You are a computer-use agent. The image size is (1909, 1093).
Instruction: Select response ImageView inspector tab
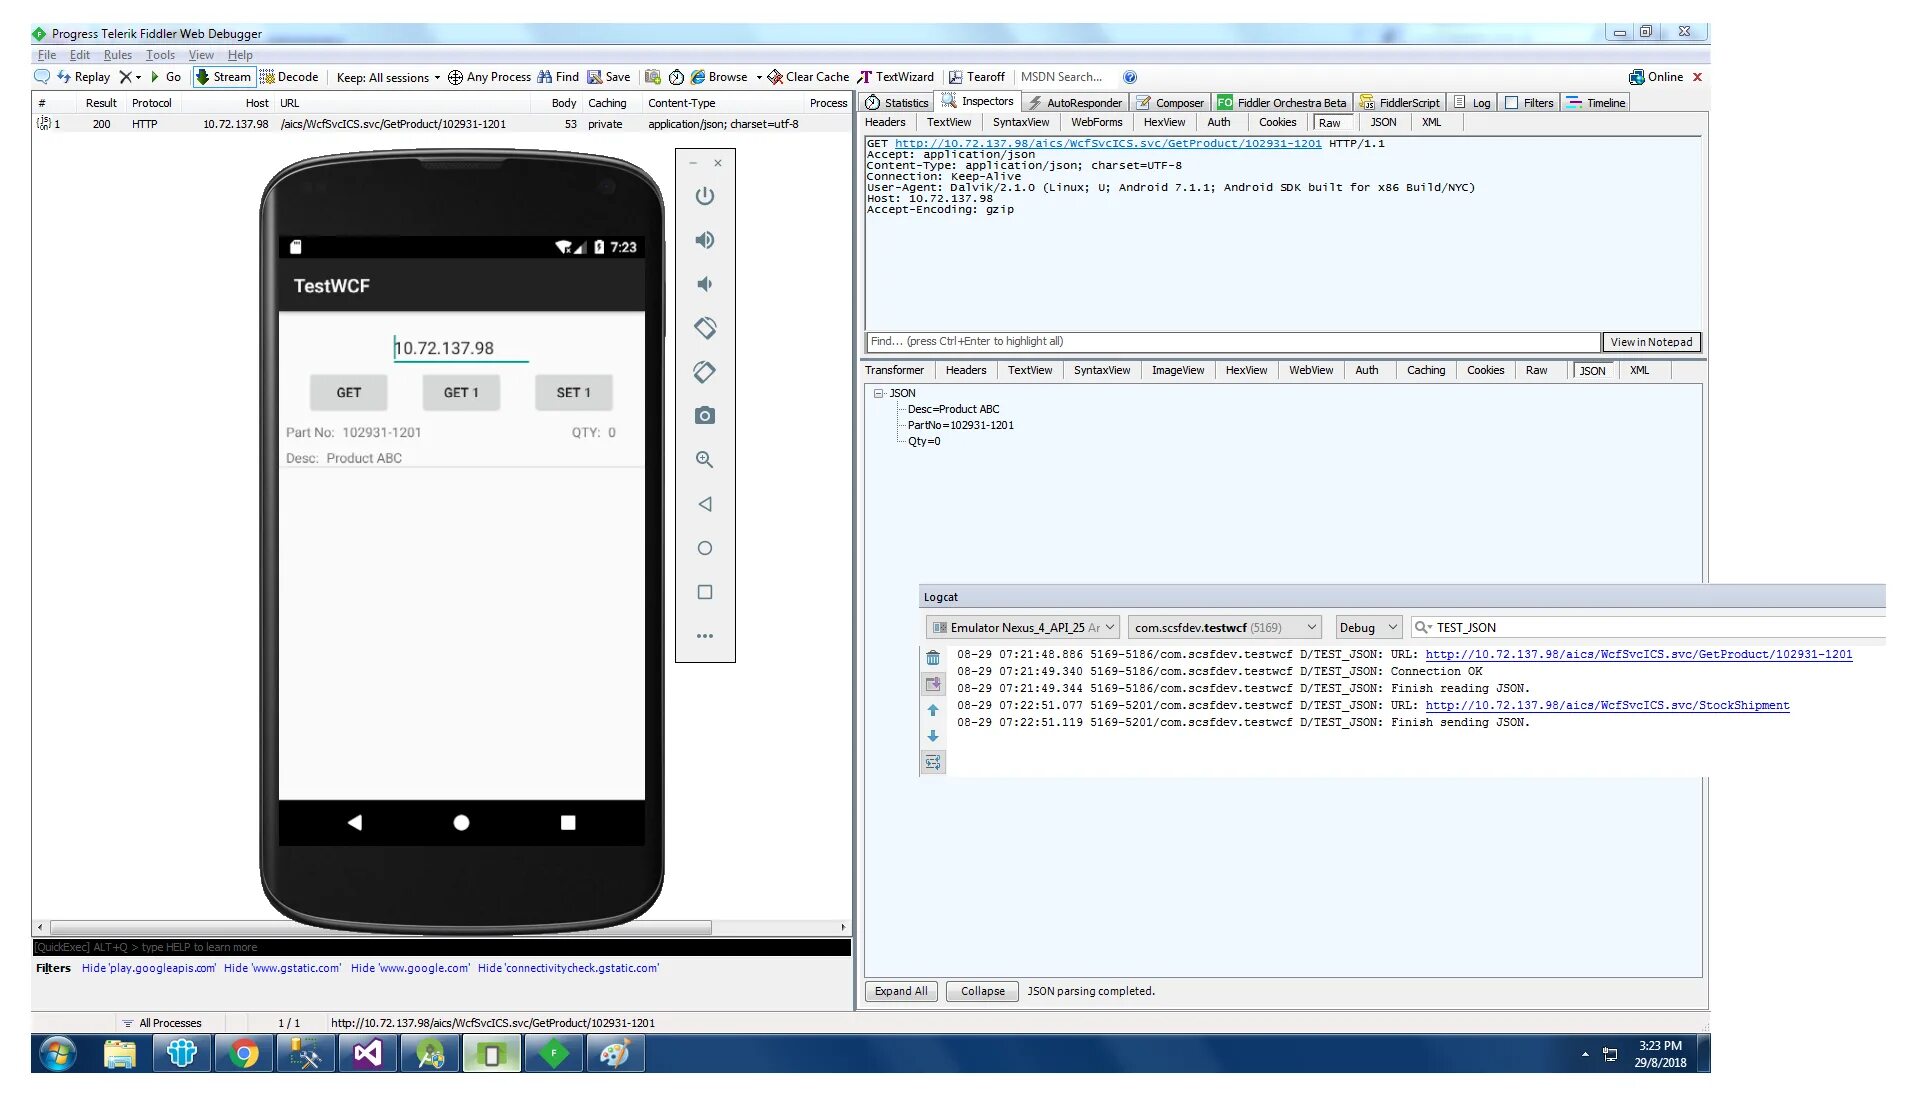[x=1178, y=371]
